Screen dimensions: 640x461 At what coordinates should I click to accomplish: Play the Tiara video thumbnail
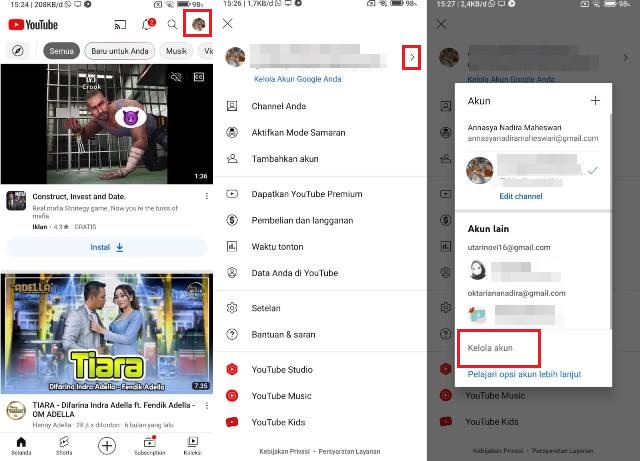(x=107, y=333)
